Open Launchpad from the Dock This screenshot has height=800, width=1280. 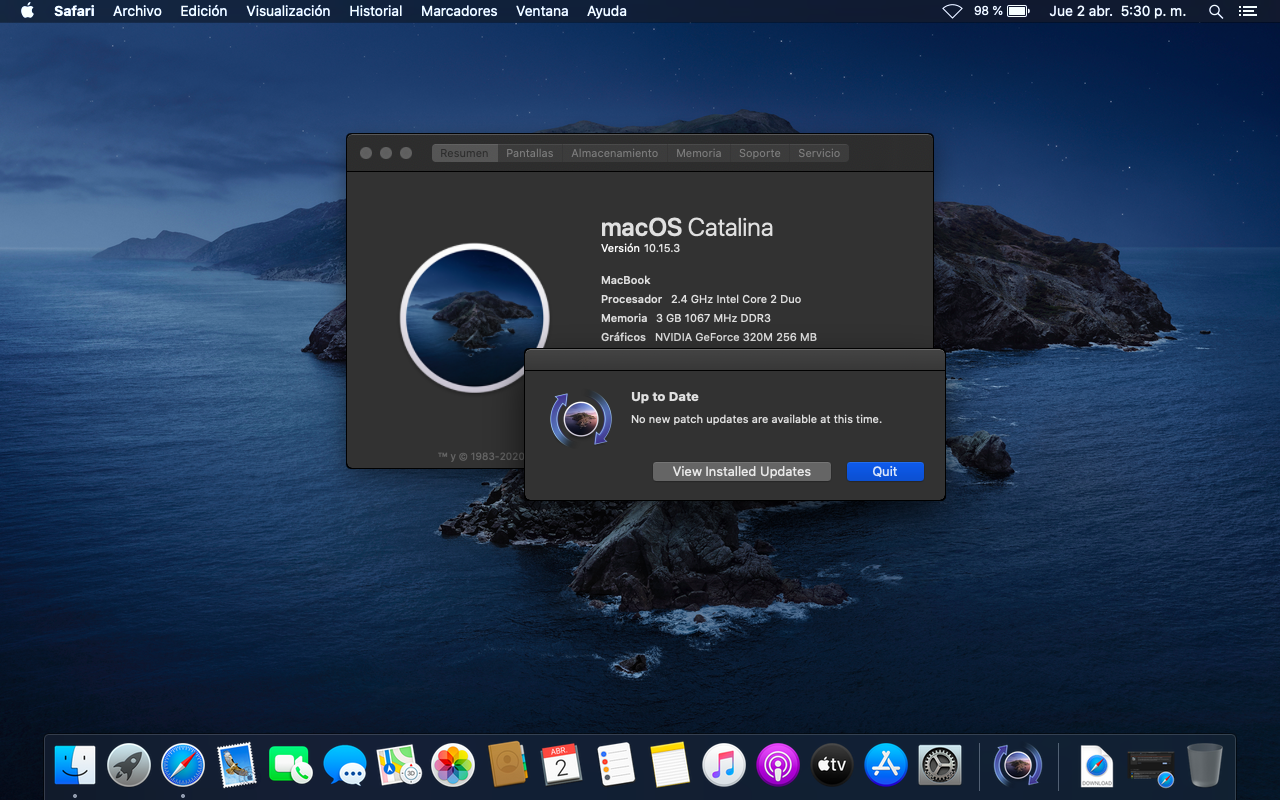tap(129, 766)
